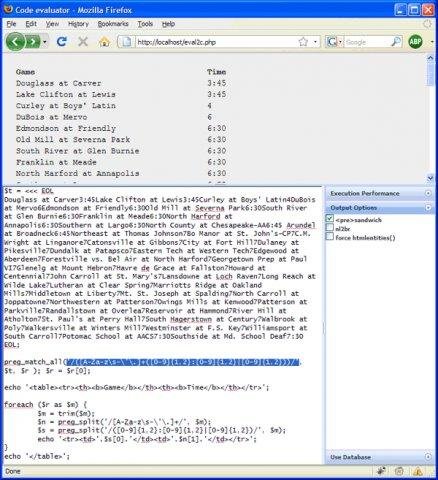Screen dimensions: 438x480
Task: Open the URL bar history dropdown
Action: 315,42
